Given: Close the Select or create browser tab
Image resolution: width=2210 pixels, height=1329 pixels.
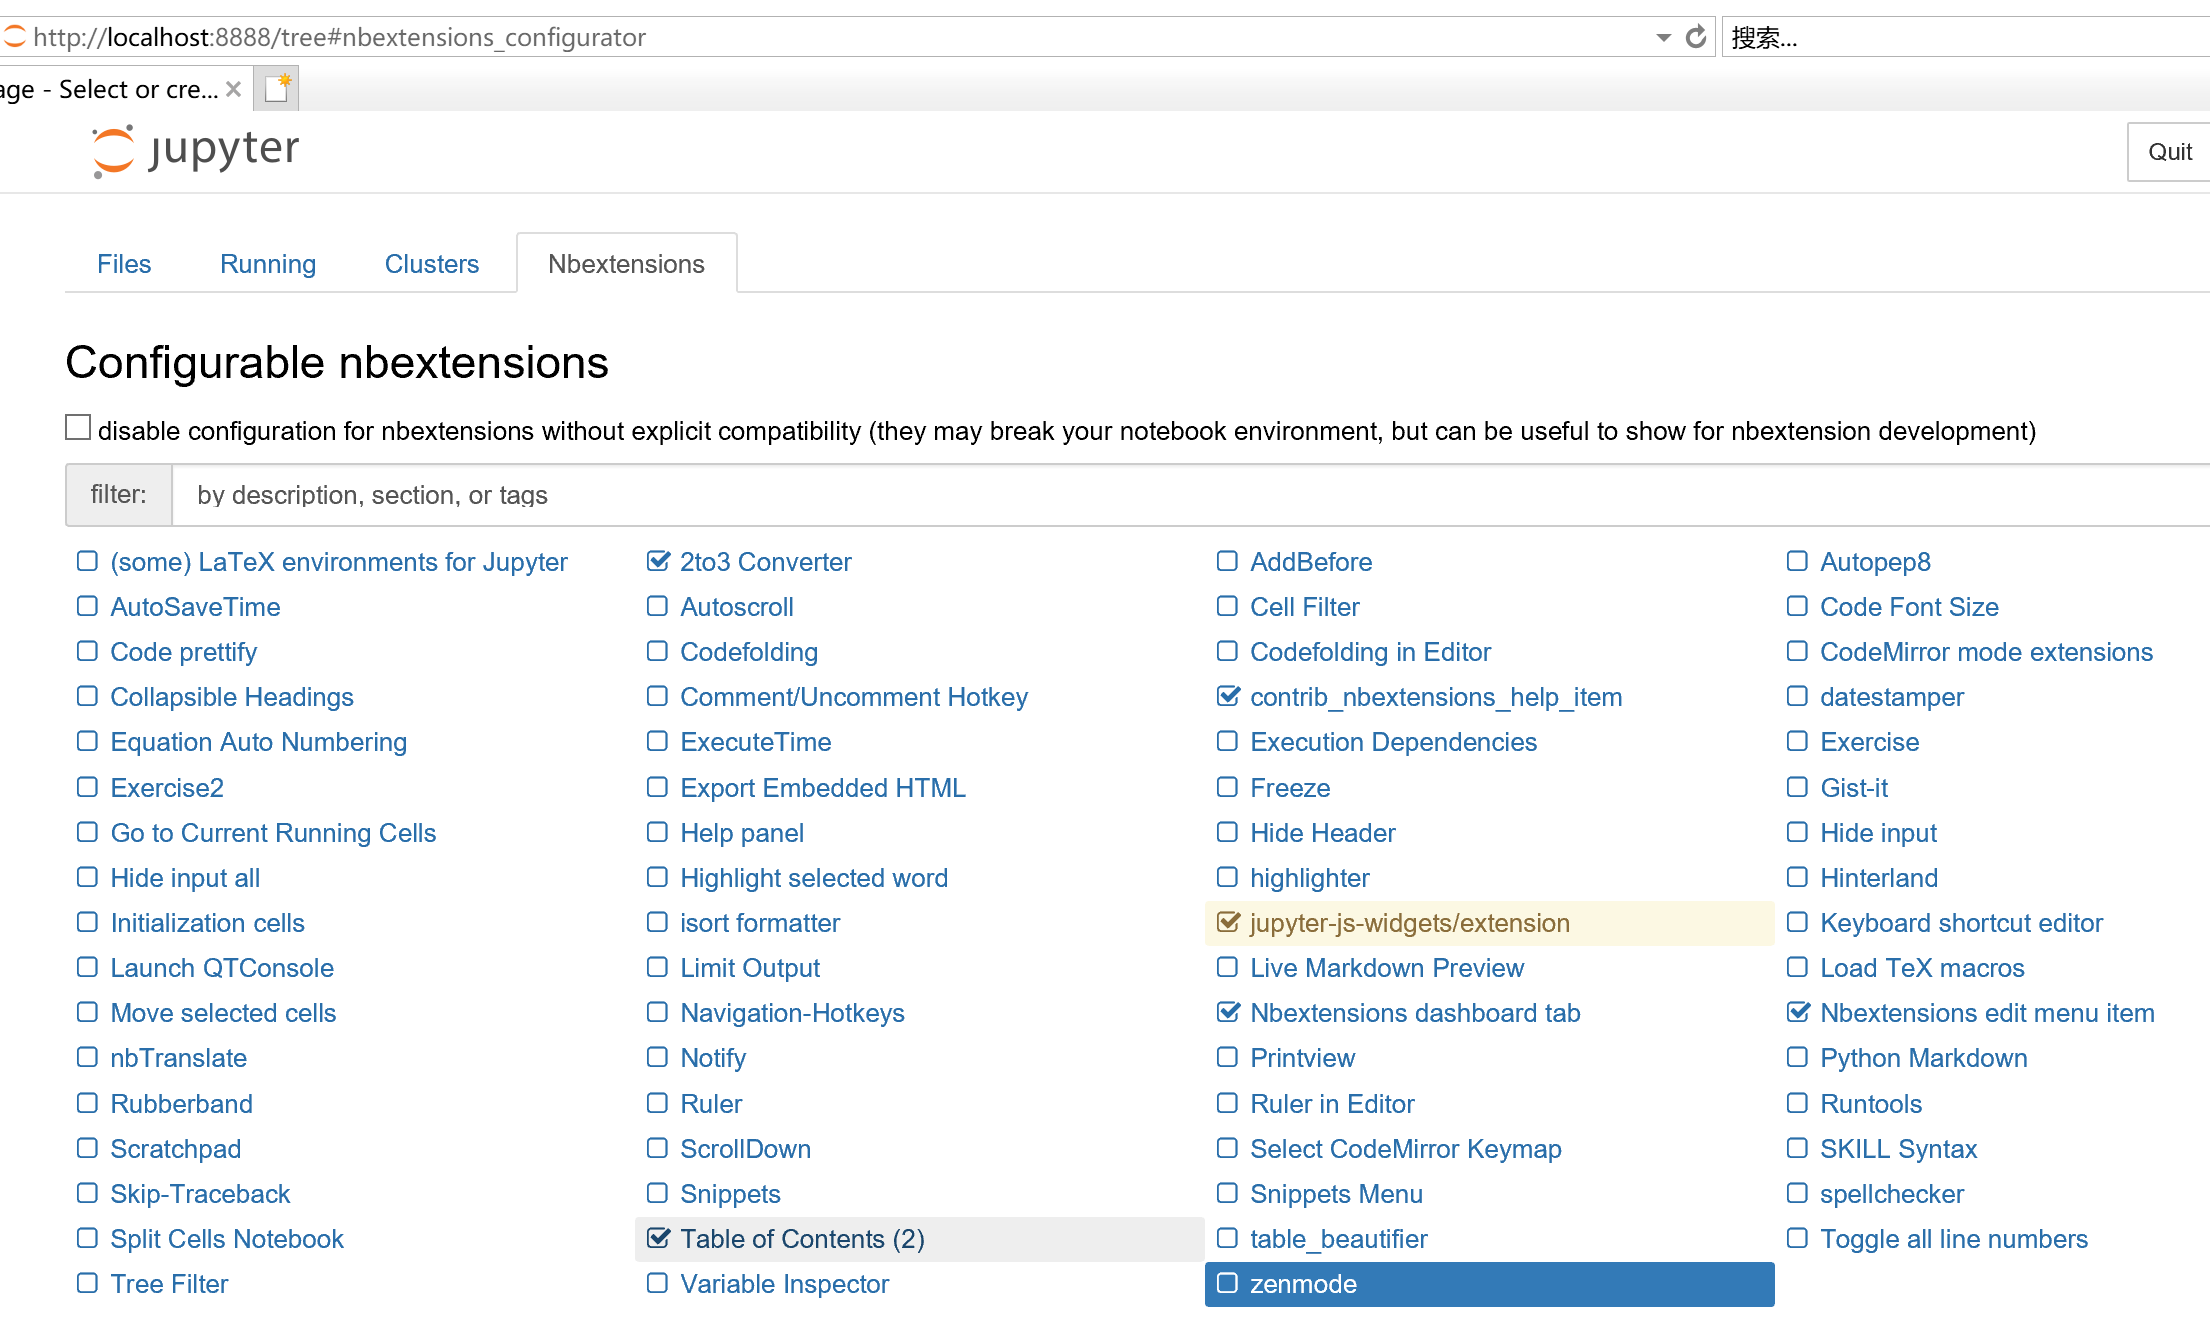Looking at the screenshot, I should [234, 89].
